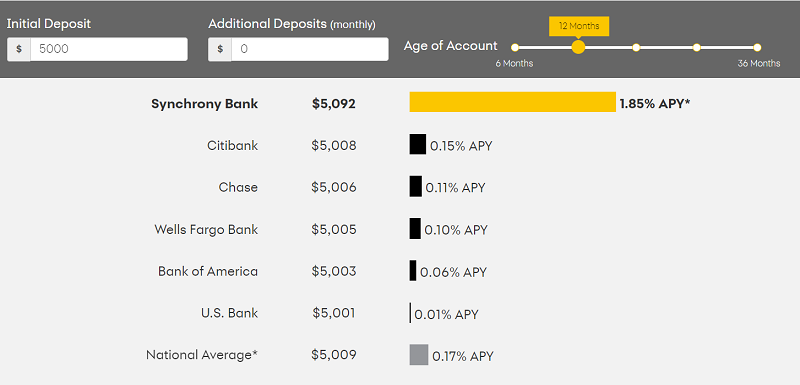Select the 36 Months slider point
Screen dimensions: 800x385
click(757, 47)
